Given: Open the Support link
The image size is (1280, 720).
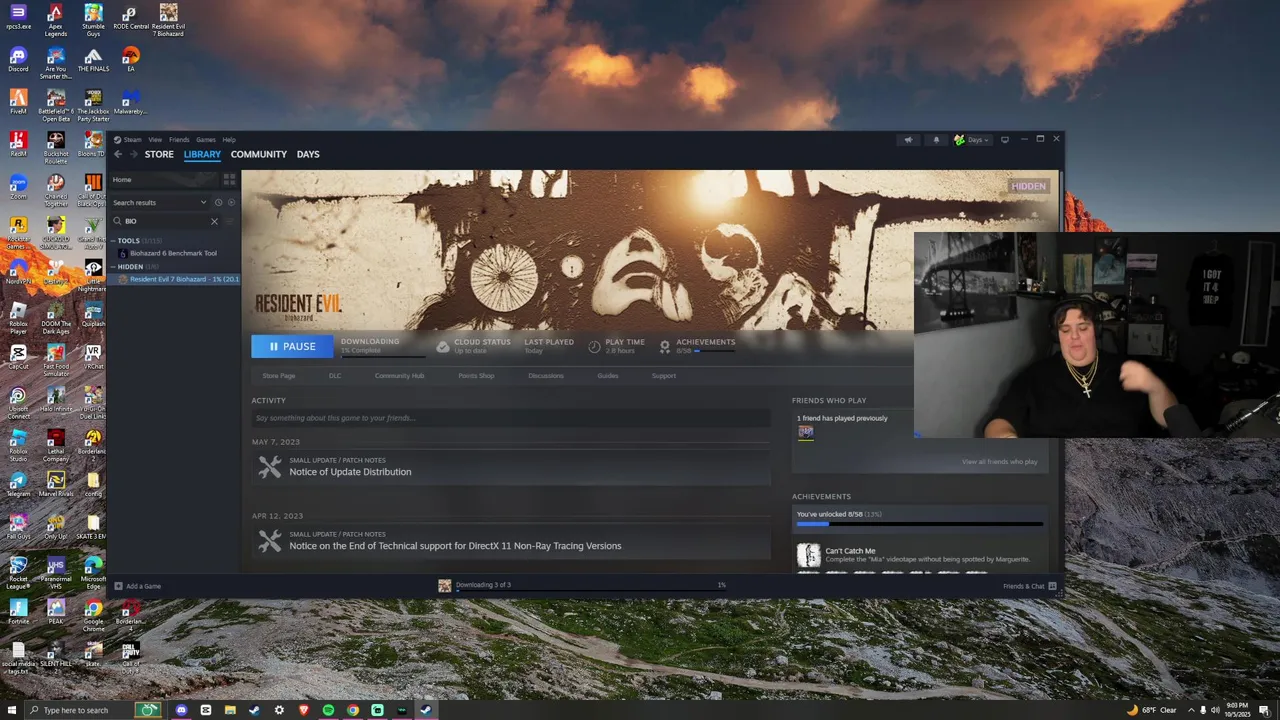Looking at the screenshot, I should point(664,376).
